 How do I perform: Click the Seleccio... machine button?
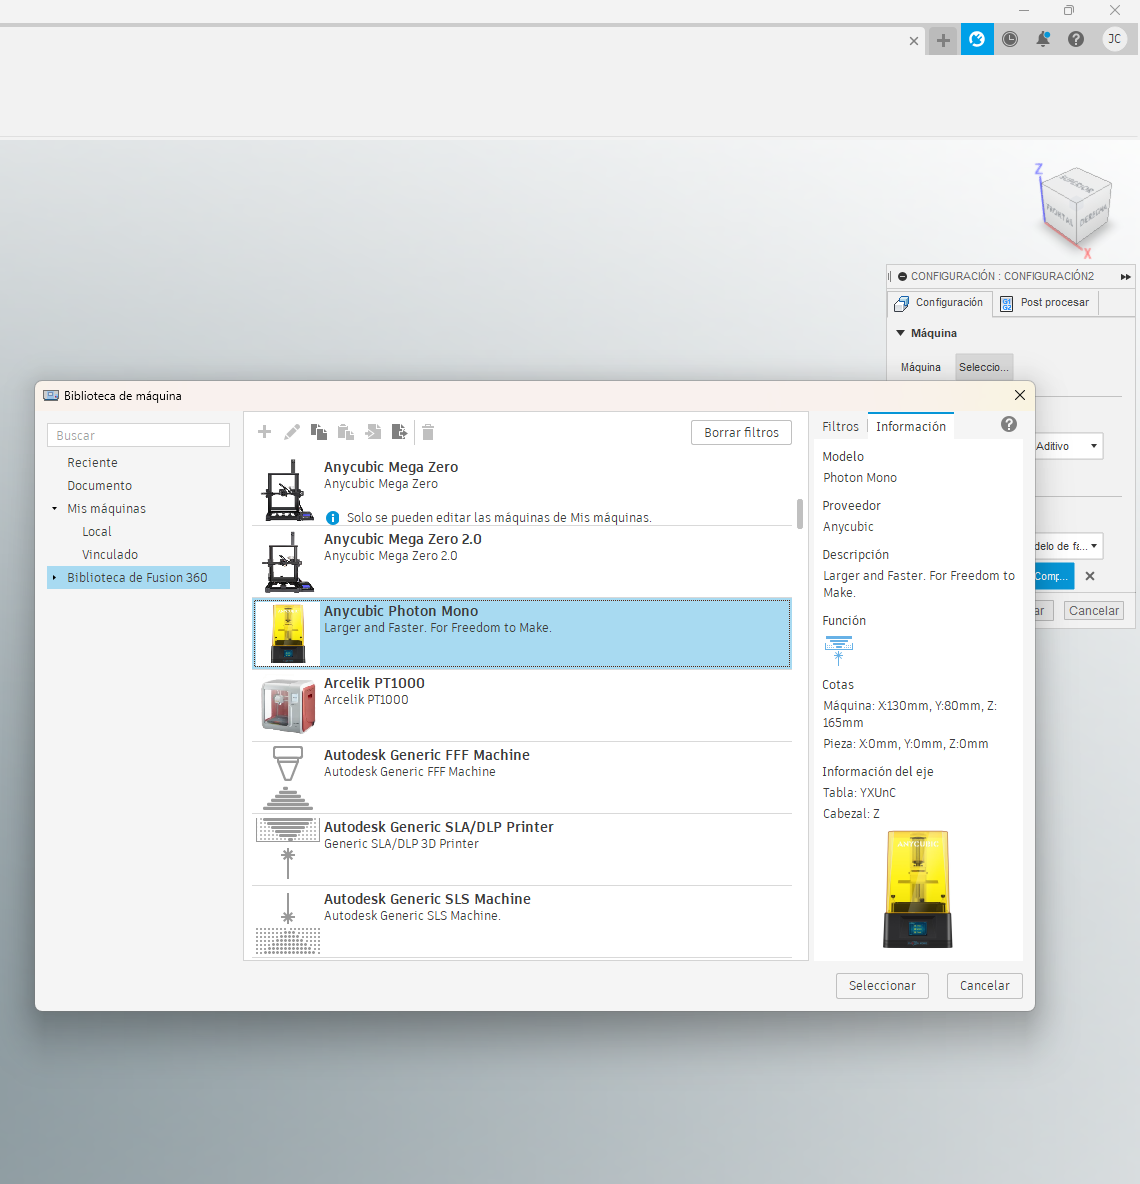point(984,367)
